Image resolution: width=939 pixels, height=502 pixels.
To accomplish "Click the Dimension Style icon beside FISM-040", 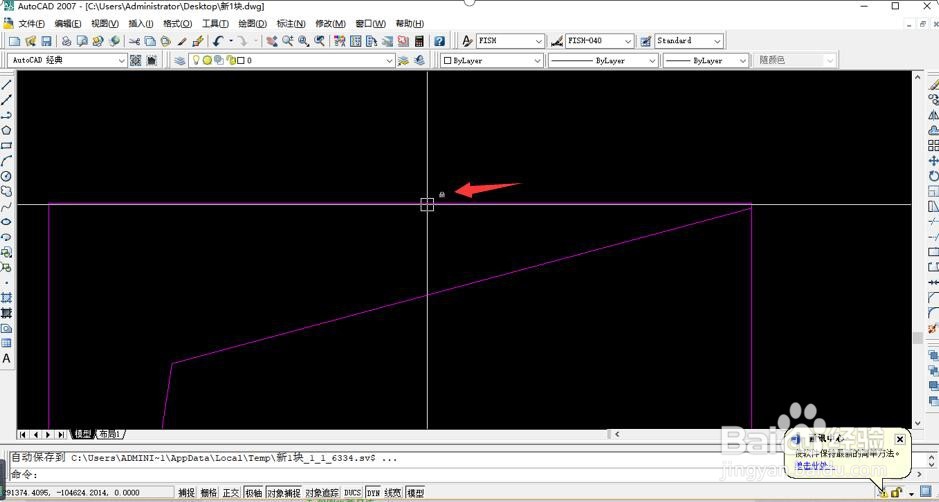I will pos(557,41).
